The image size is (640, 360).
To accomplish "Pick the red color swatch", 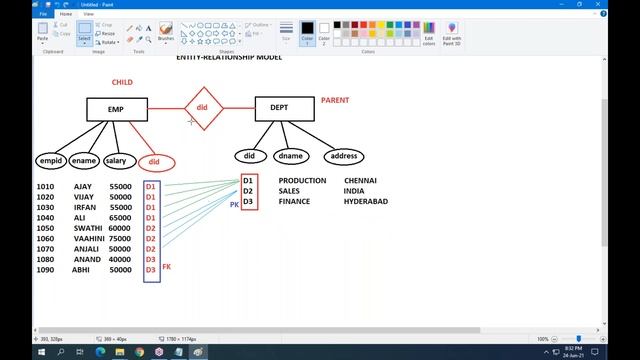I will tap(363, 25).
